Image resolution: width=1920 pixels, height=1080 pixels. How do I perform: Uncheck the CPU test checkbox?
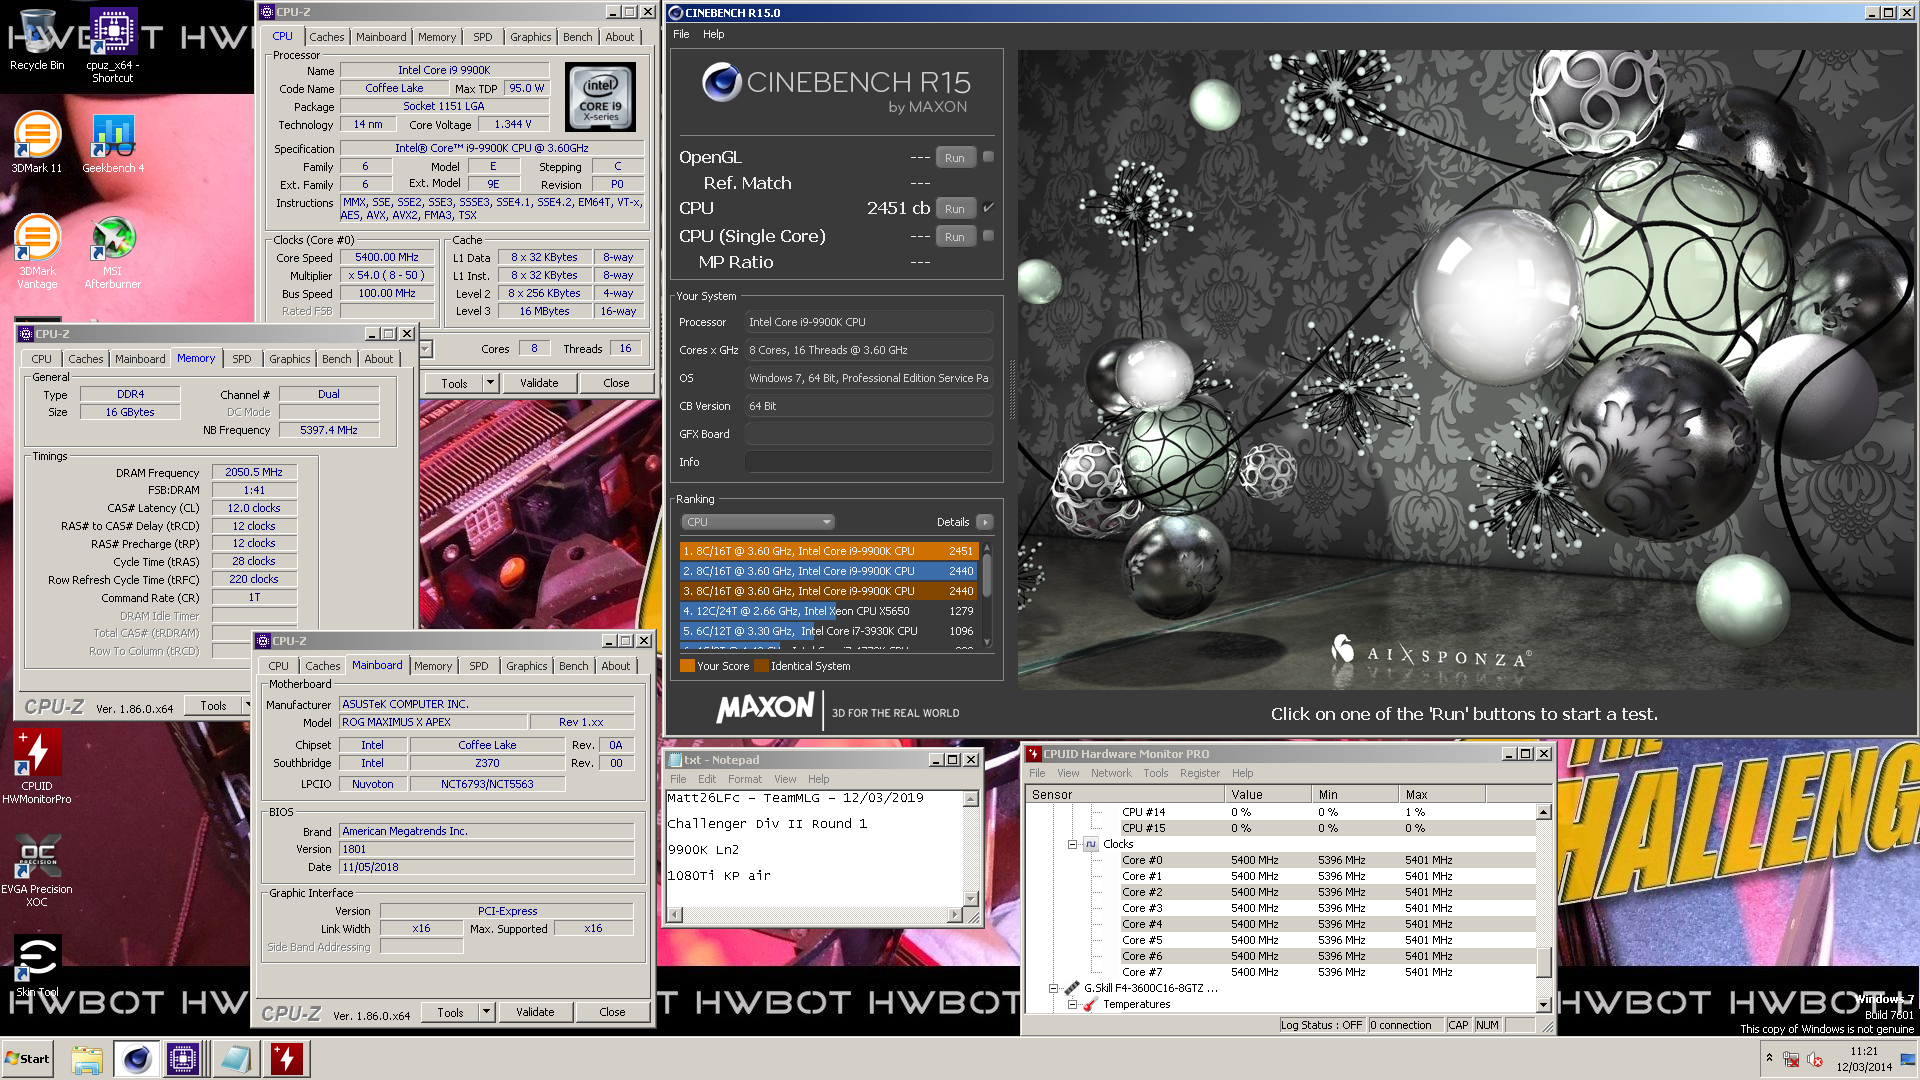(x=988, y=207)
